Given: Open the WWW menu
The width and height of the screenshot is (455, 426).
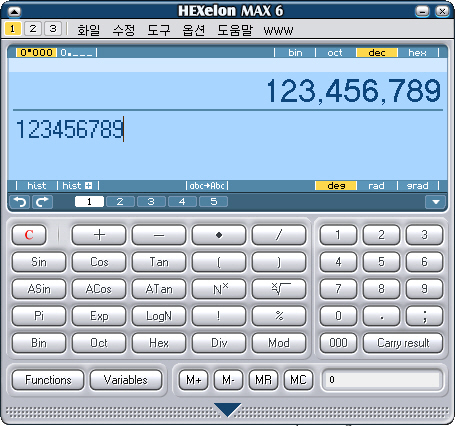Looking at the screenshot, I should pos(278,31).
